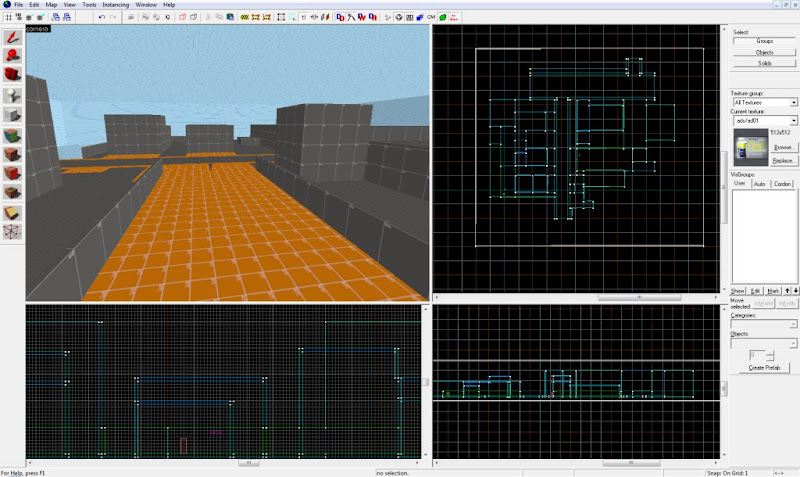Toggle 2D grid display icon
The image size is (800, 477).
9,17
